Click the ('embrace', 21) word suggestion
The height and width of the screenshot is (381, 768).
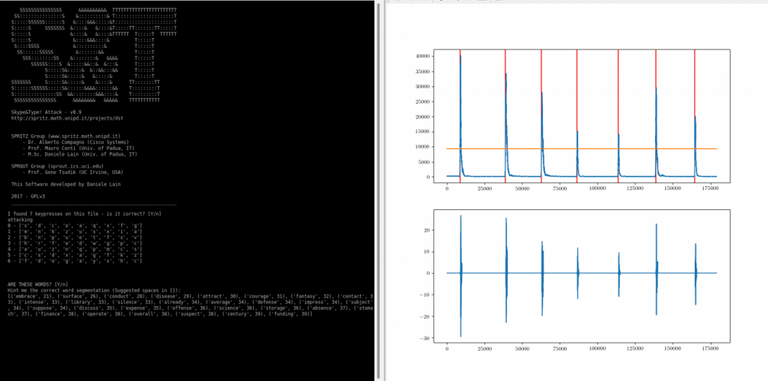coord(29,296)
